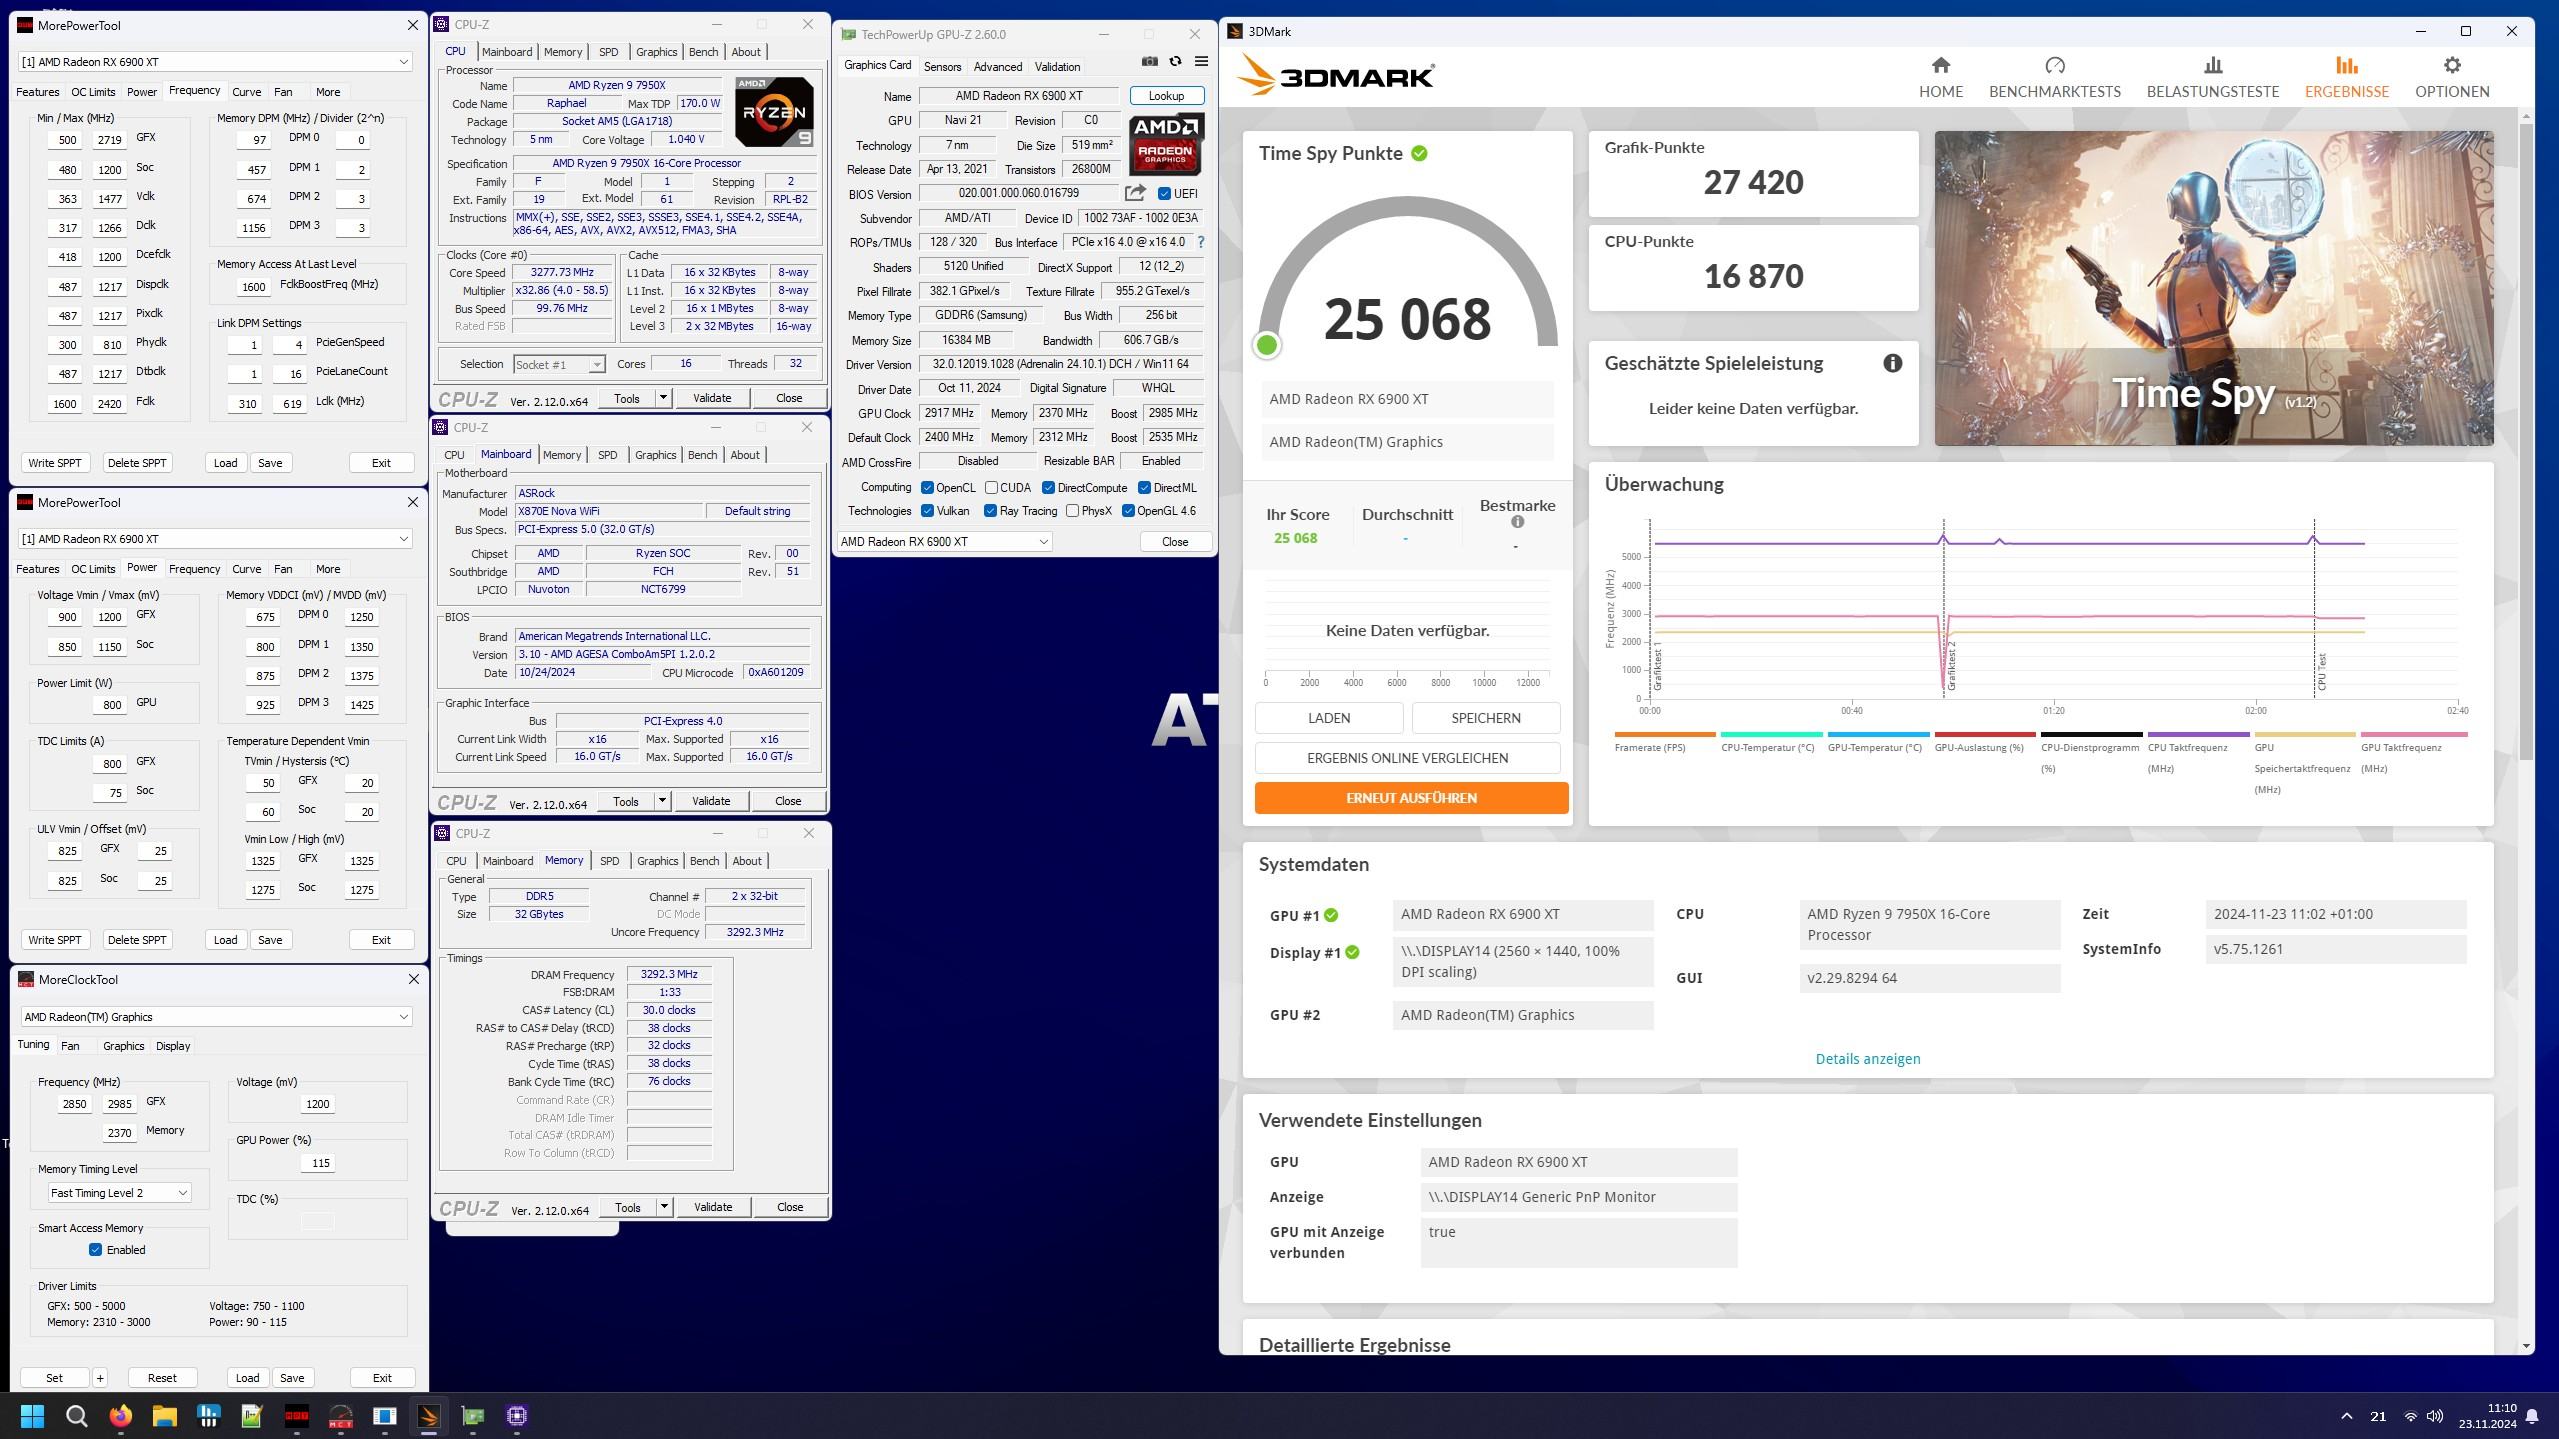
Task: Click the GPU-Z refresh icon
Action: [x=1175, y=62]
